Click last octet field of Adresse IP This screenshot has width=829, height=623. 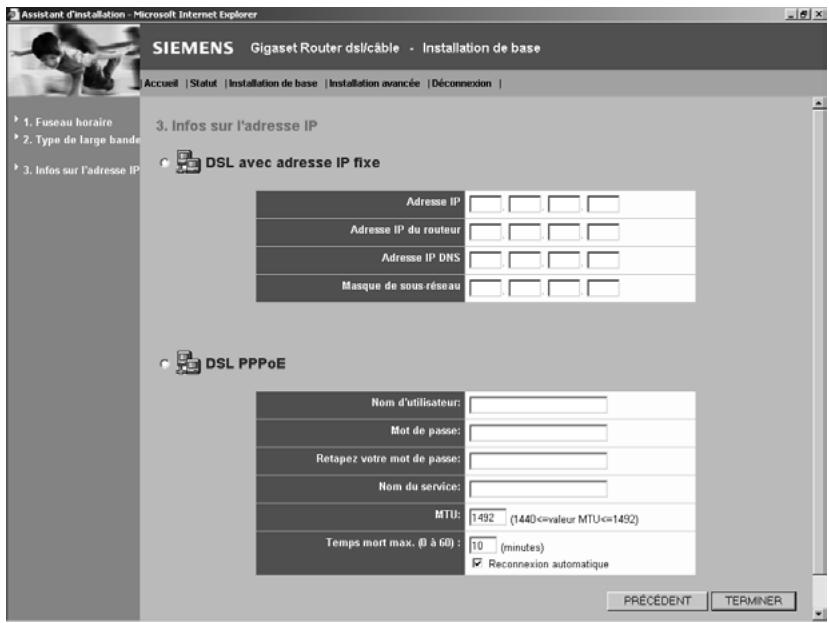603,204
